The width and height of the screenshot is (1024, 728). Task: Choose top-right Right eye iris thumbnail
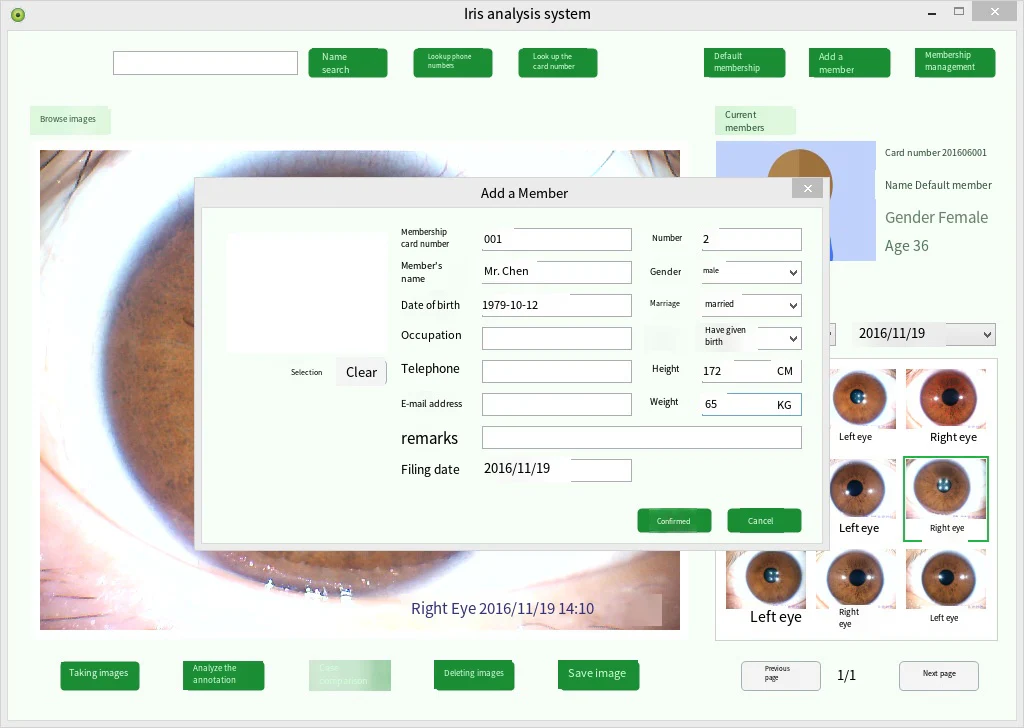tap(946, 406)
